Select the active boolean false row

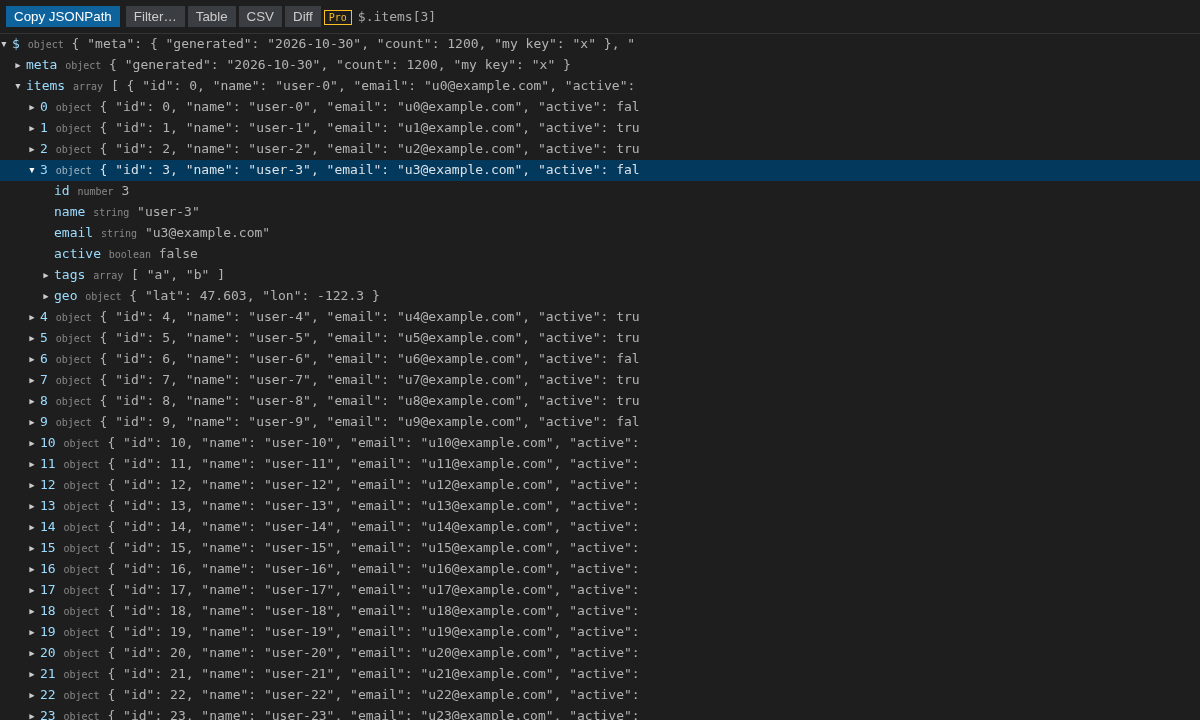coord(600,254)
